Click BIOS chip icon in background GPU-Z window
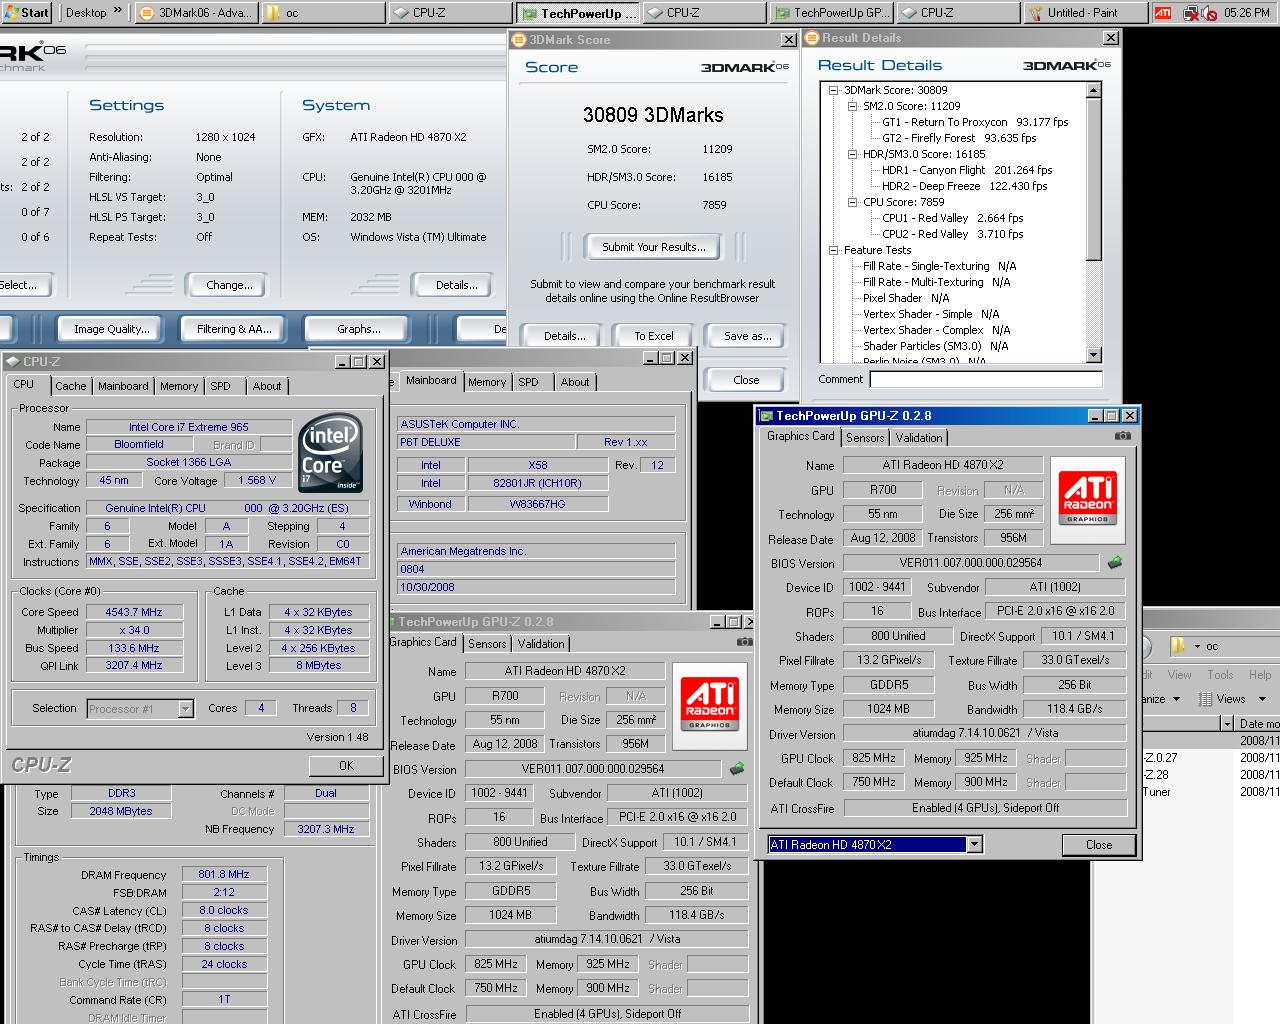 (737, 769)
